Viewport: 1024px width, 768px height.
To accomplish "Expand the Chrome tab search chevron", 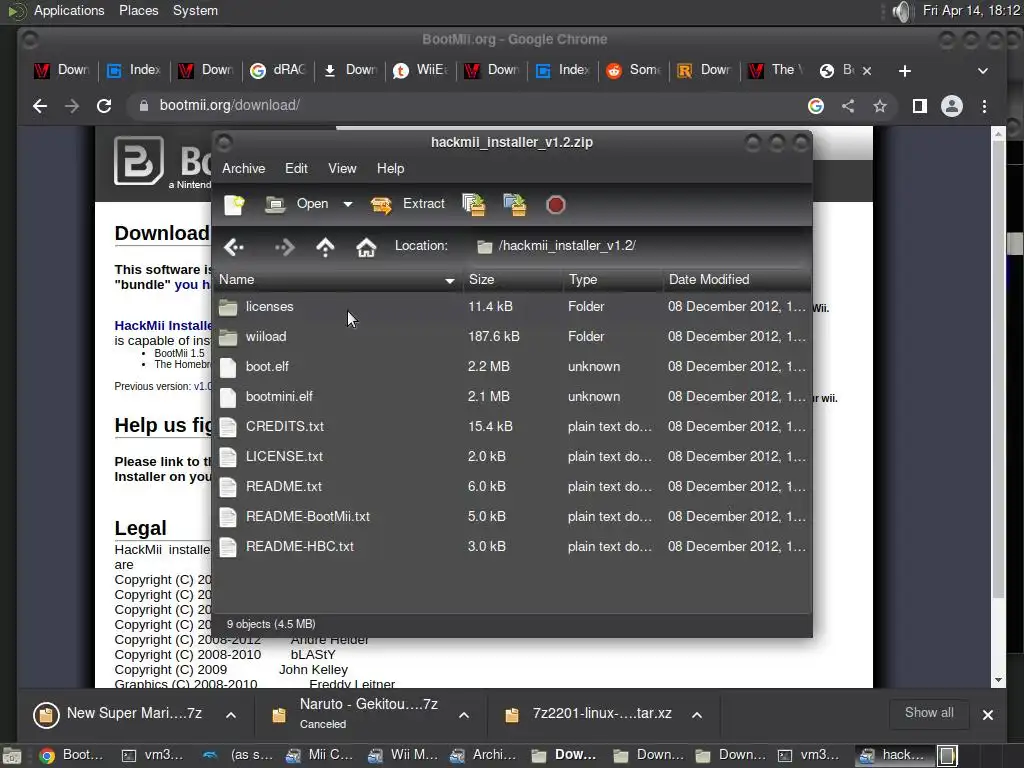I will pyautogui.click(x=983, y=71).
